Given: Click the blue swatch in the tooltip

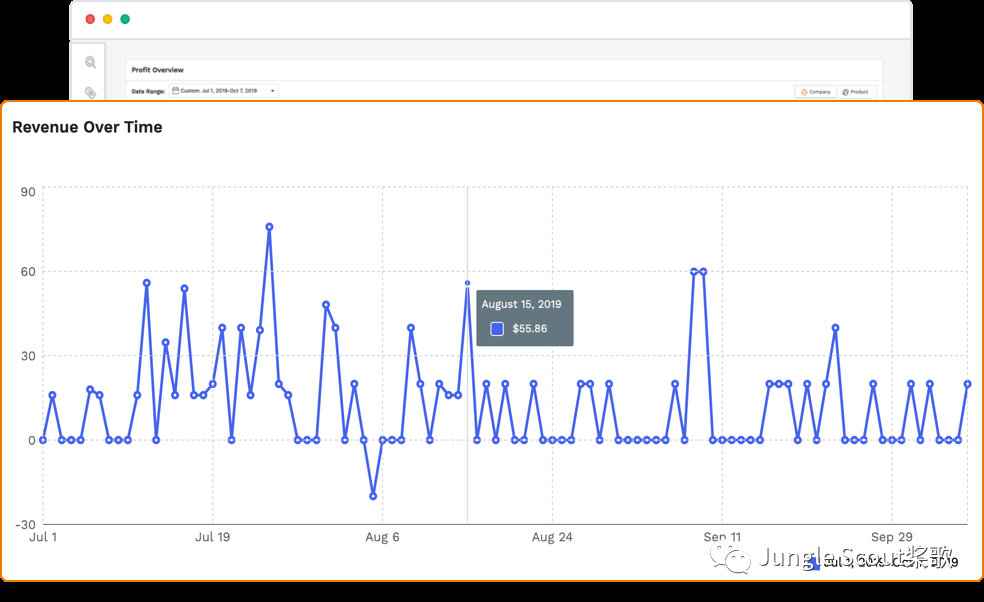Looking at the screenshot, I should (x=497, y=329).
